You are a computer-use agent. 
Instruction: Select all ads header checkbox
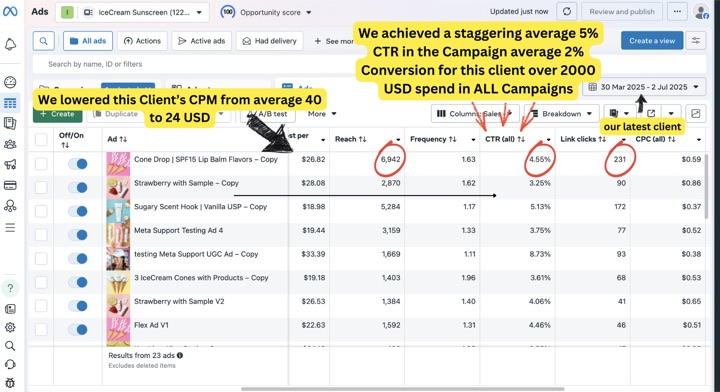click(41, 139)
